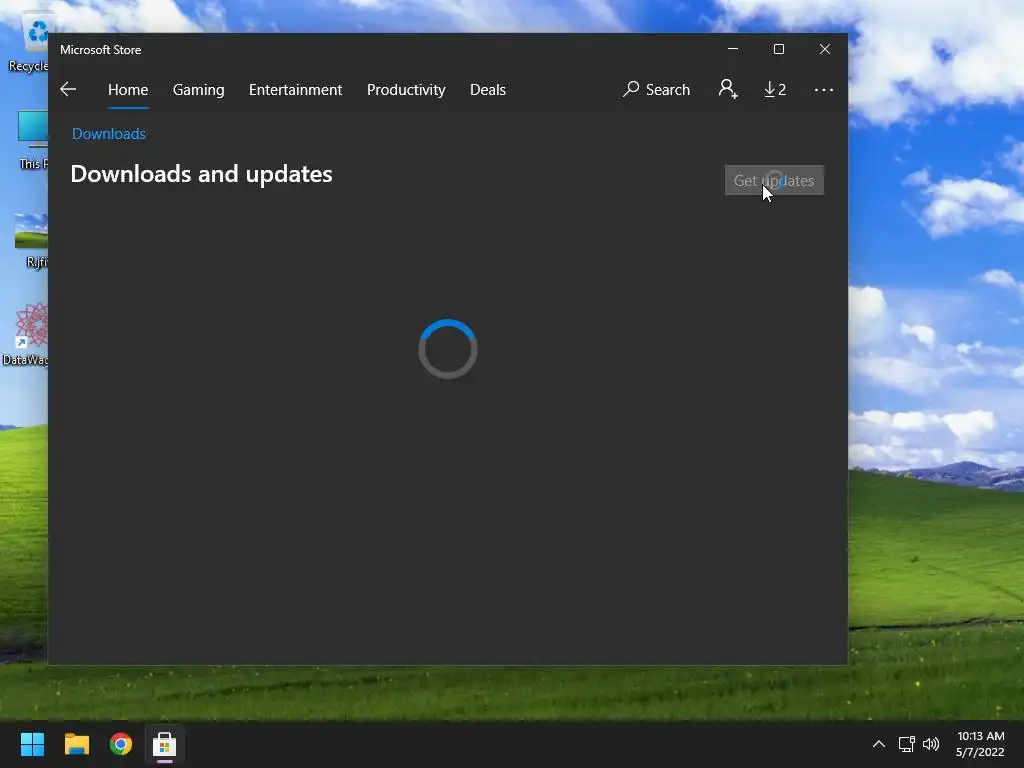This screenshot has width=1024, height=768.
Task: Select the Productivity tab
Action: tap(406, 89)
